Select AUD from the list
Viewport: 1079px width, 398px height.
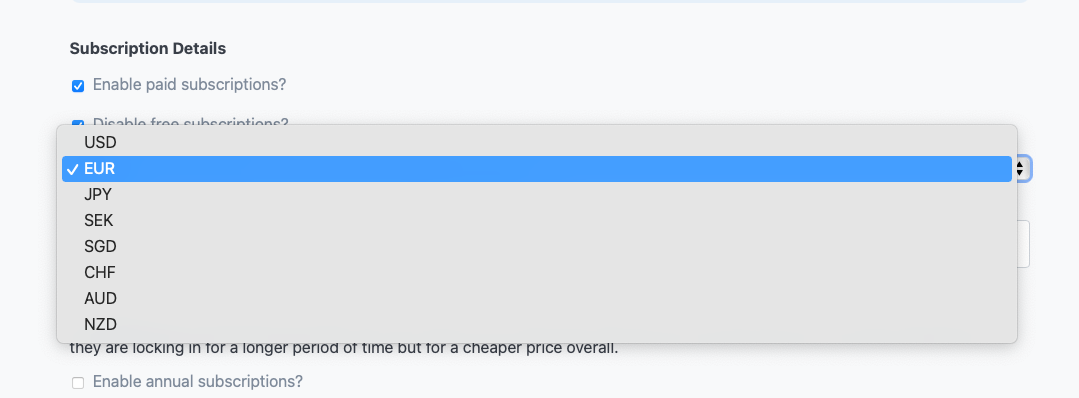click(x=537, y=299)
